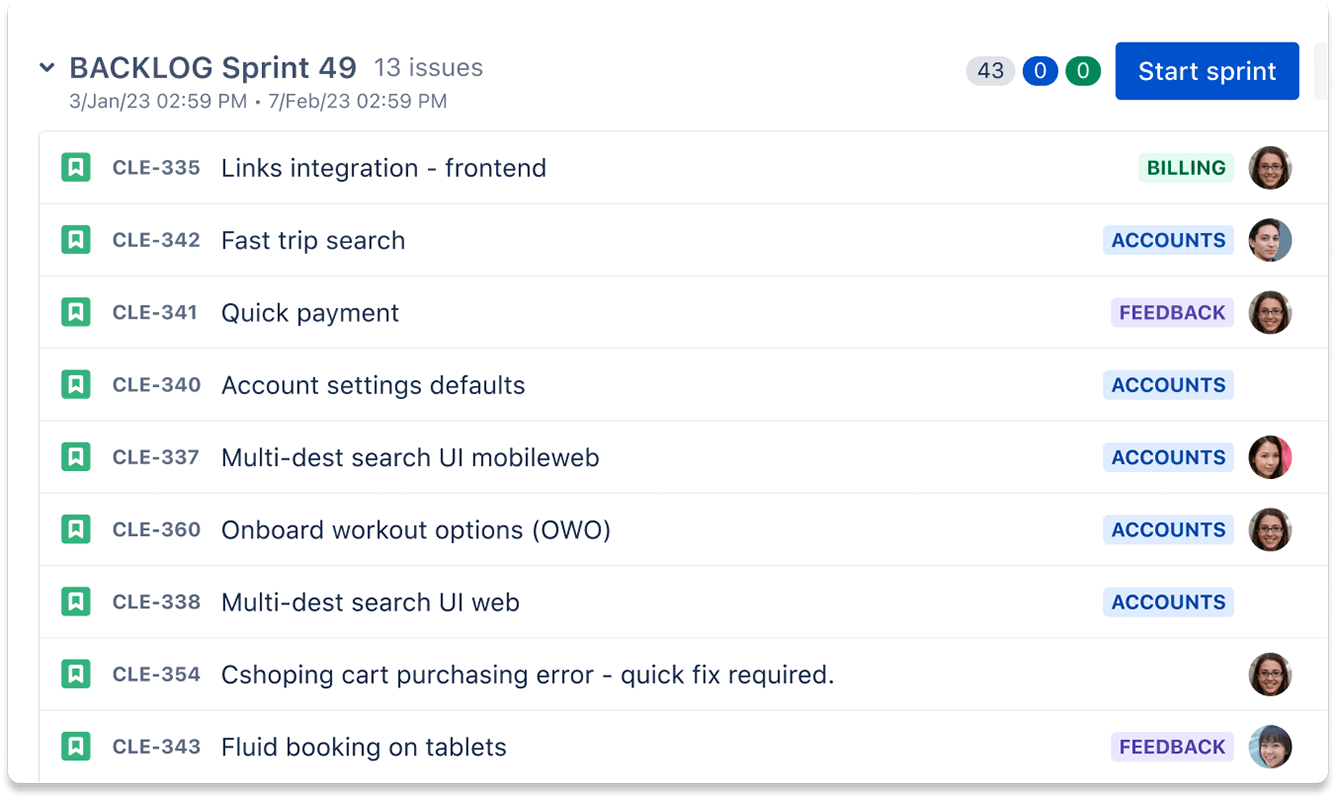The height and width of the screenshot is (799, 1336).
Task: Select the ACCOUNTS label on Fast trip search
Action: click(x=1168, y=240)
